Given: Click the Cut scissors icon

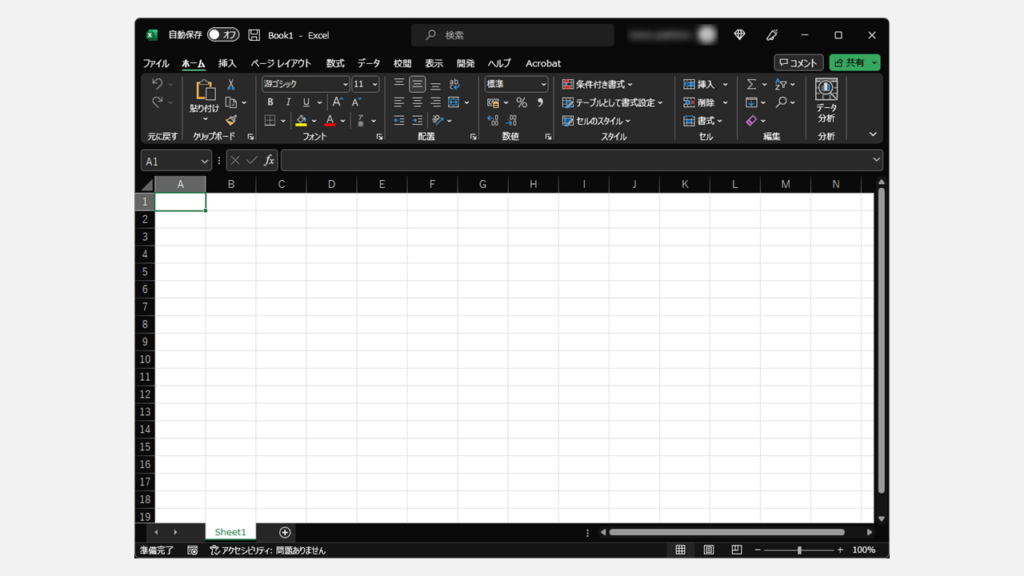Looking at the screenshot, I should click(x=231, y=85).
